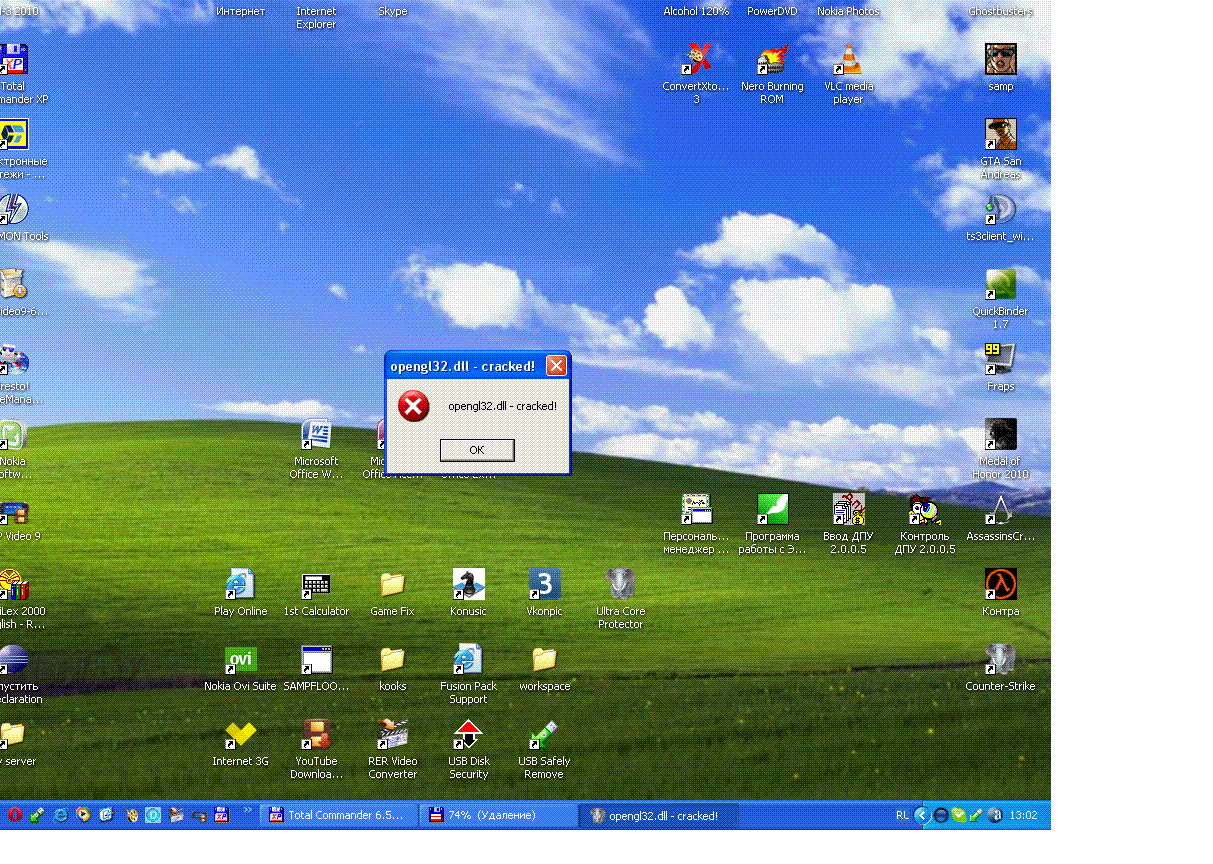Launch Total Commander XP from Quick Launch
This screenshot has height=864, width=1213.
point(222,815)
